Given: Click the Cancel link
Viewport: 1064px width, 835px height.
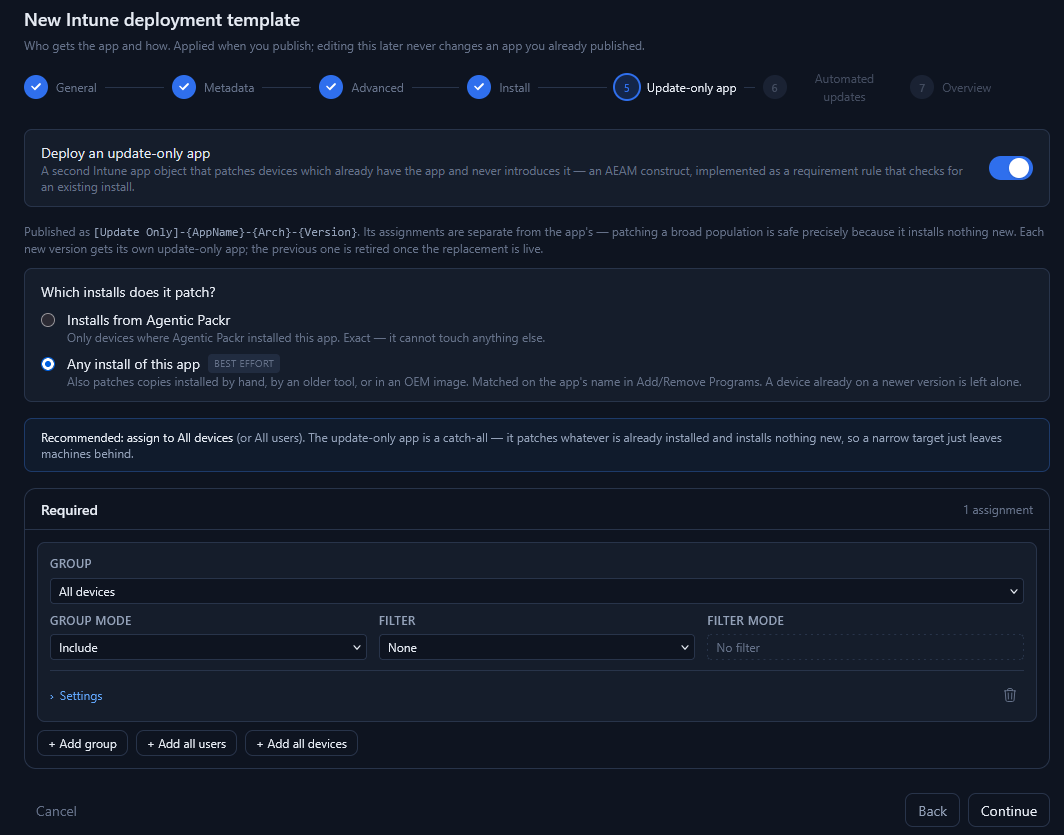Looking at the screenshot, I should [x=56, y=811].
